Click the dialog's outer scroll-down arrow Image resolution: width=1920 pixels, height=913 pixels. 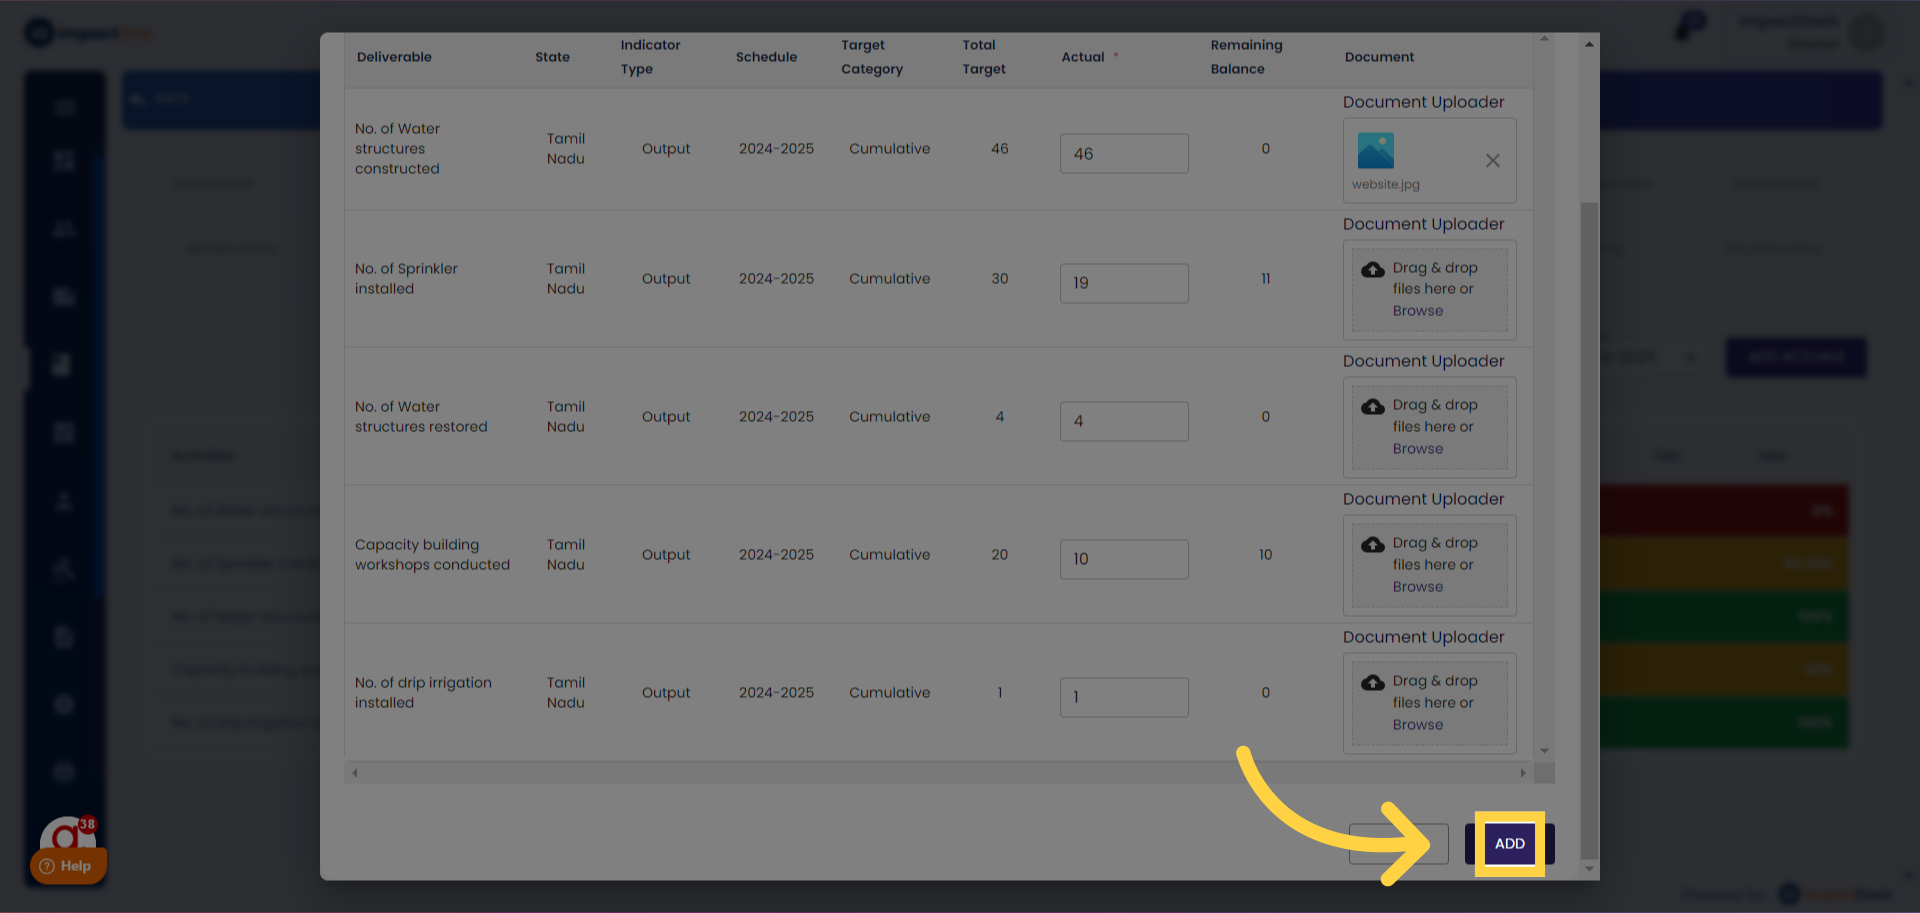[1589, 869]
